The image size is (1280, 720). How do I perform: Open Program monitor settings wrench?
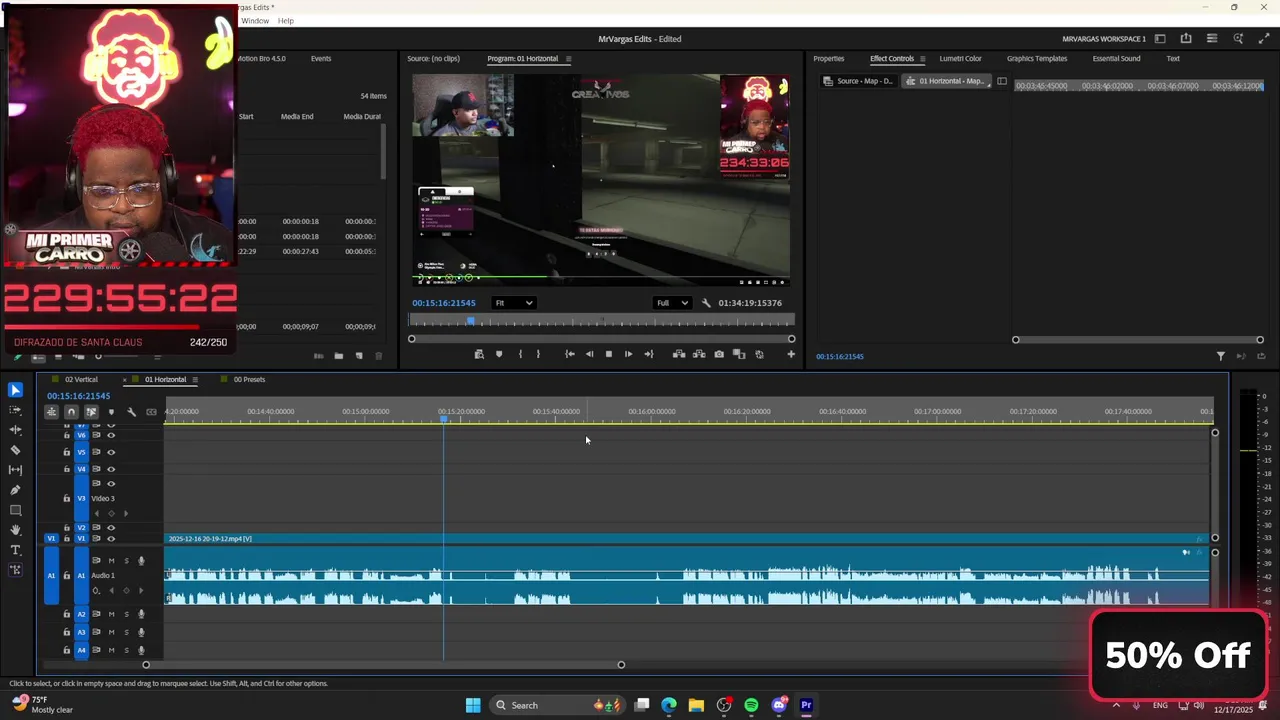[x=706, y=303]
